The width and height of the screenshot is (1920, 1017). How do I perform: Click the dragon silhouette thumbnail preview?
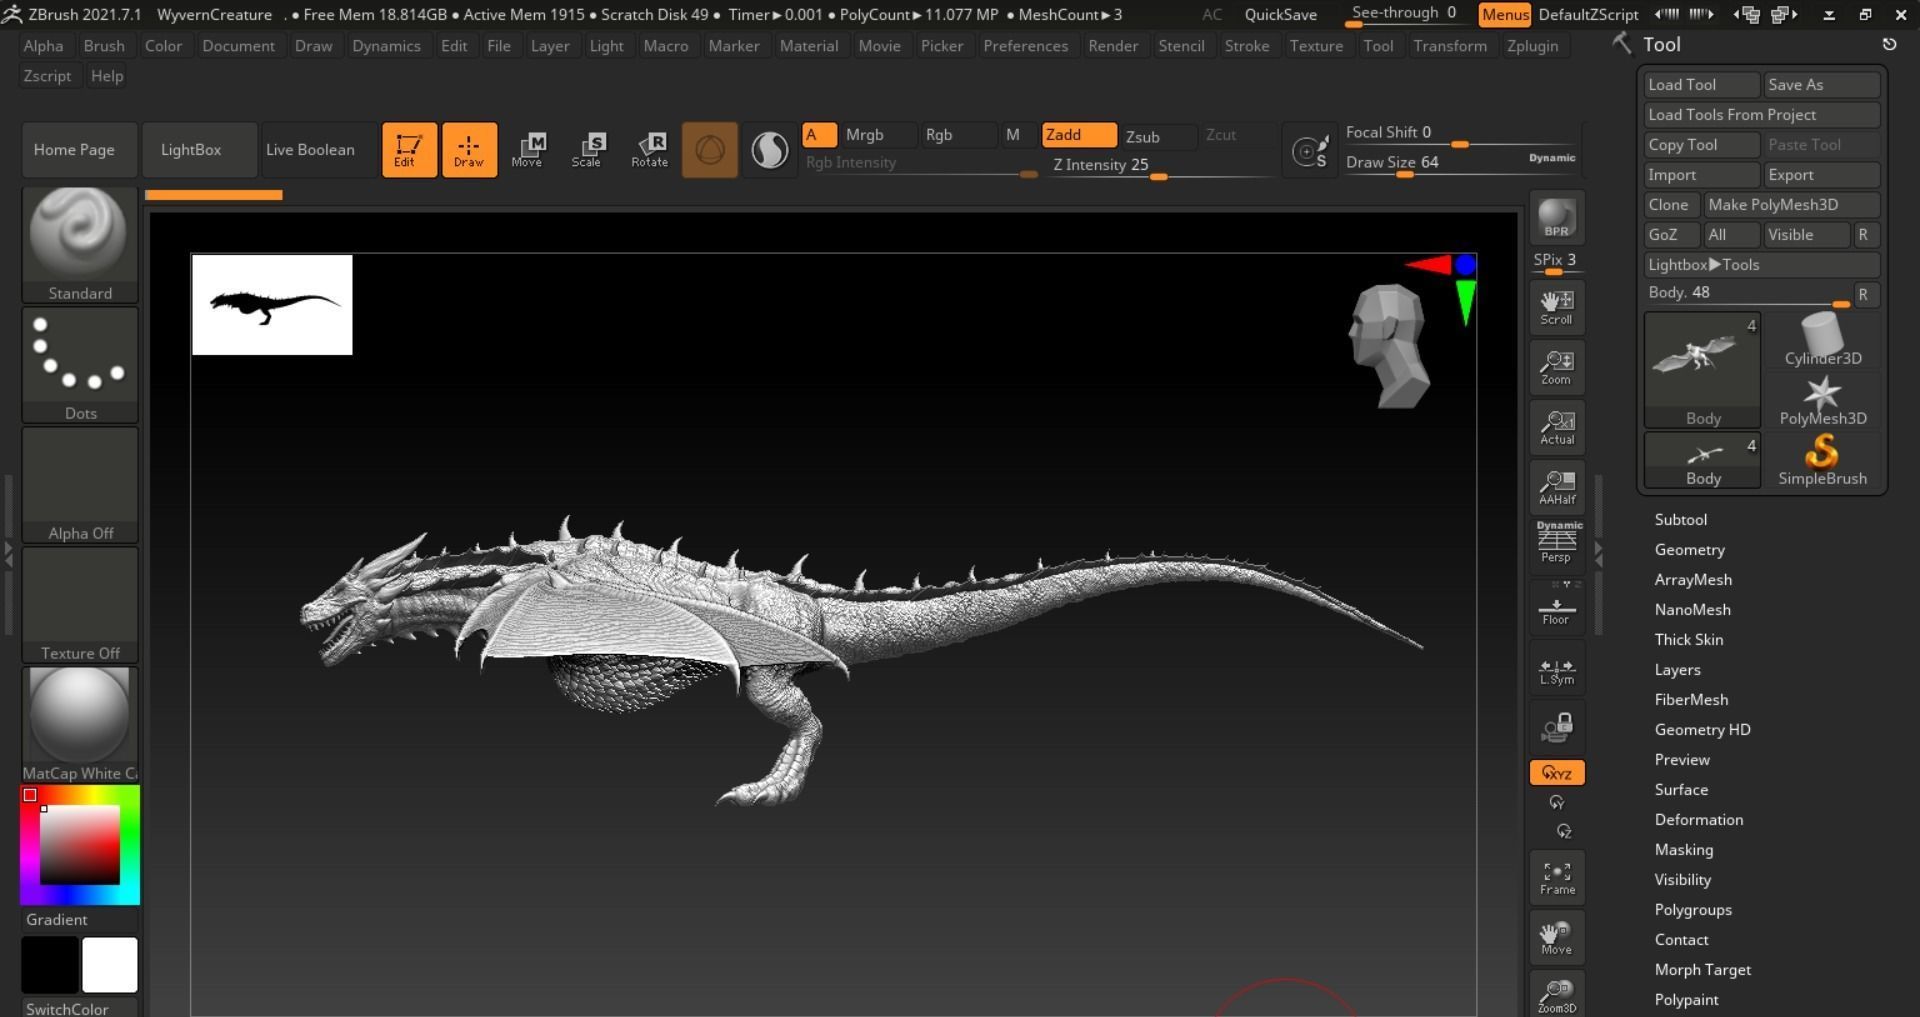pyautogui.click(x=272, y=305)
